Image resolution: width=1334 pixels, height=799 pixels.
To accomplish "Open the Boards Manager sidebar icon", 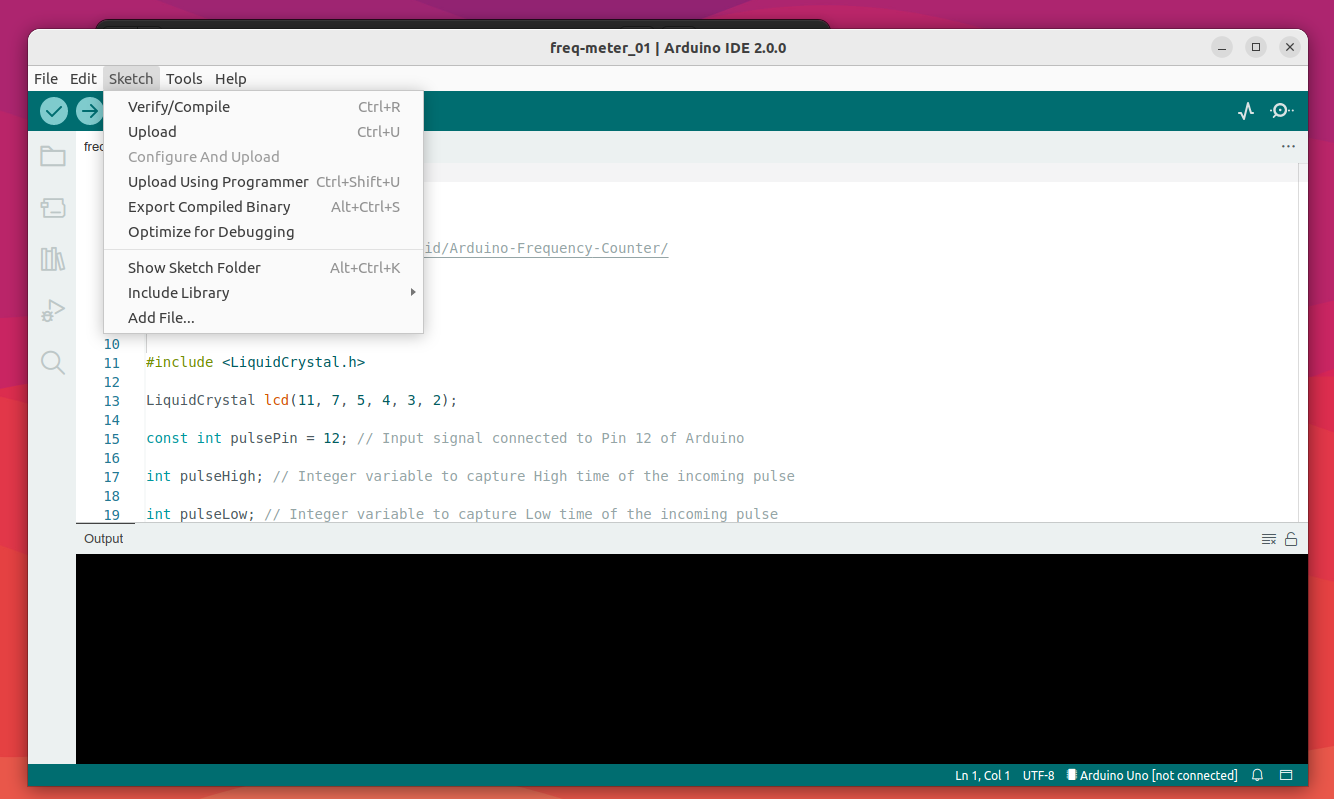I will (x=52, y=207).
